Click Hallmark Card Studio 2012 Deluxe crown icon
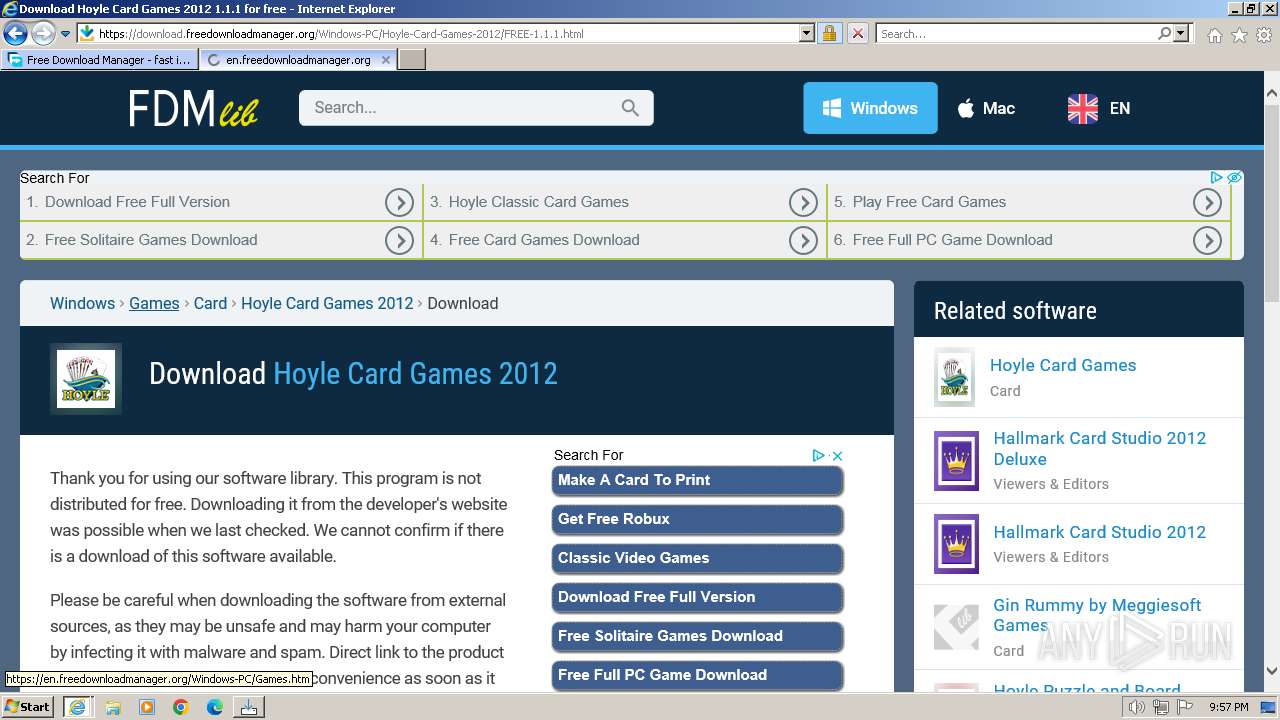 (x=956, y=461)
